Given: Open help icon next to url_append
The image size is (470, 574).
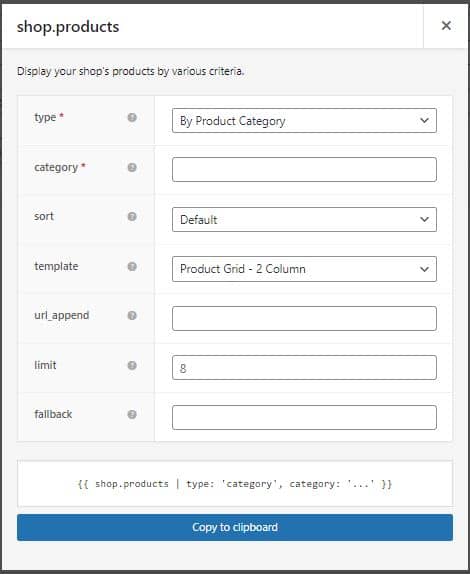Looking at the screenshot, I should pyautogui.click(x=132, y=316).
